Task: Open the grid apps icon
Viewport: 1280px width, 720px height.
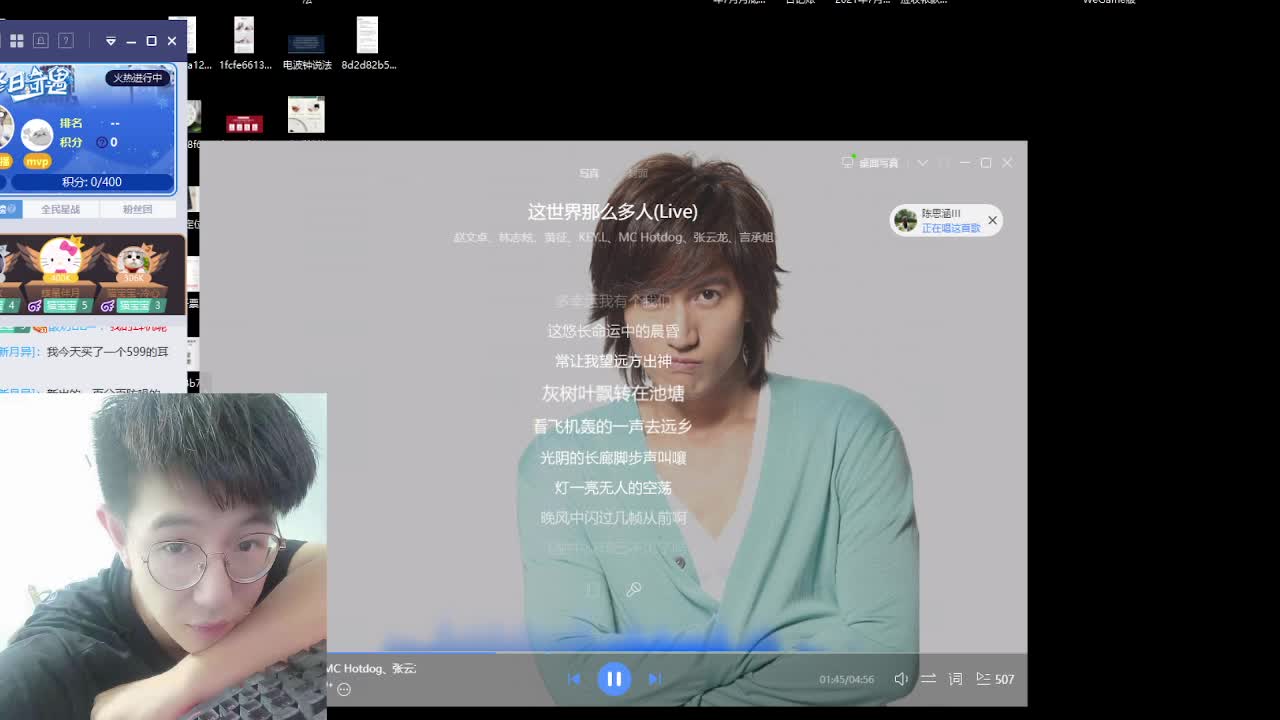Action: point(17,41)
